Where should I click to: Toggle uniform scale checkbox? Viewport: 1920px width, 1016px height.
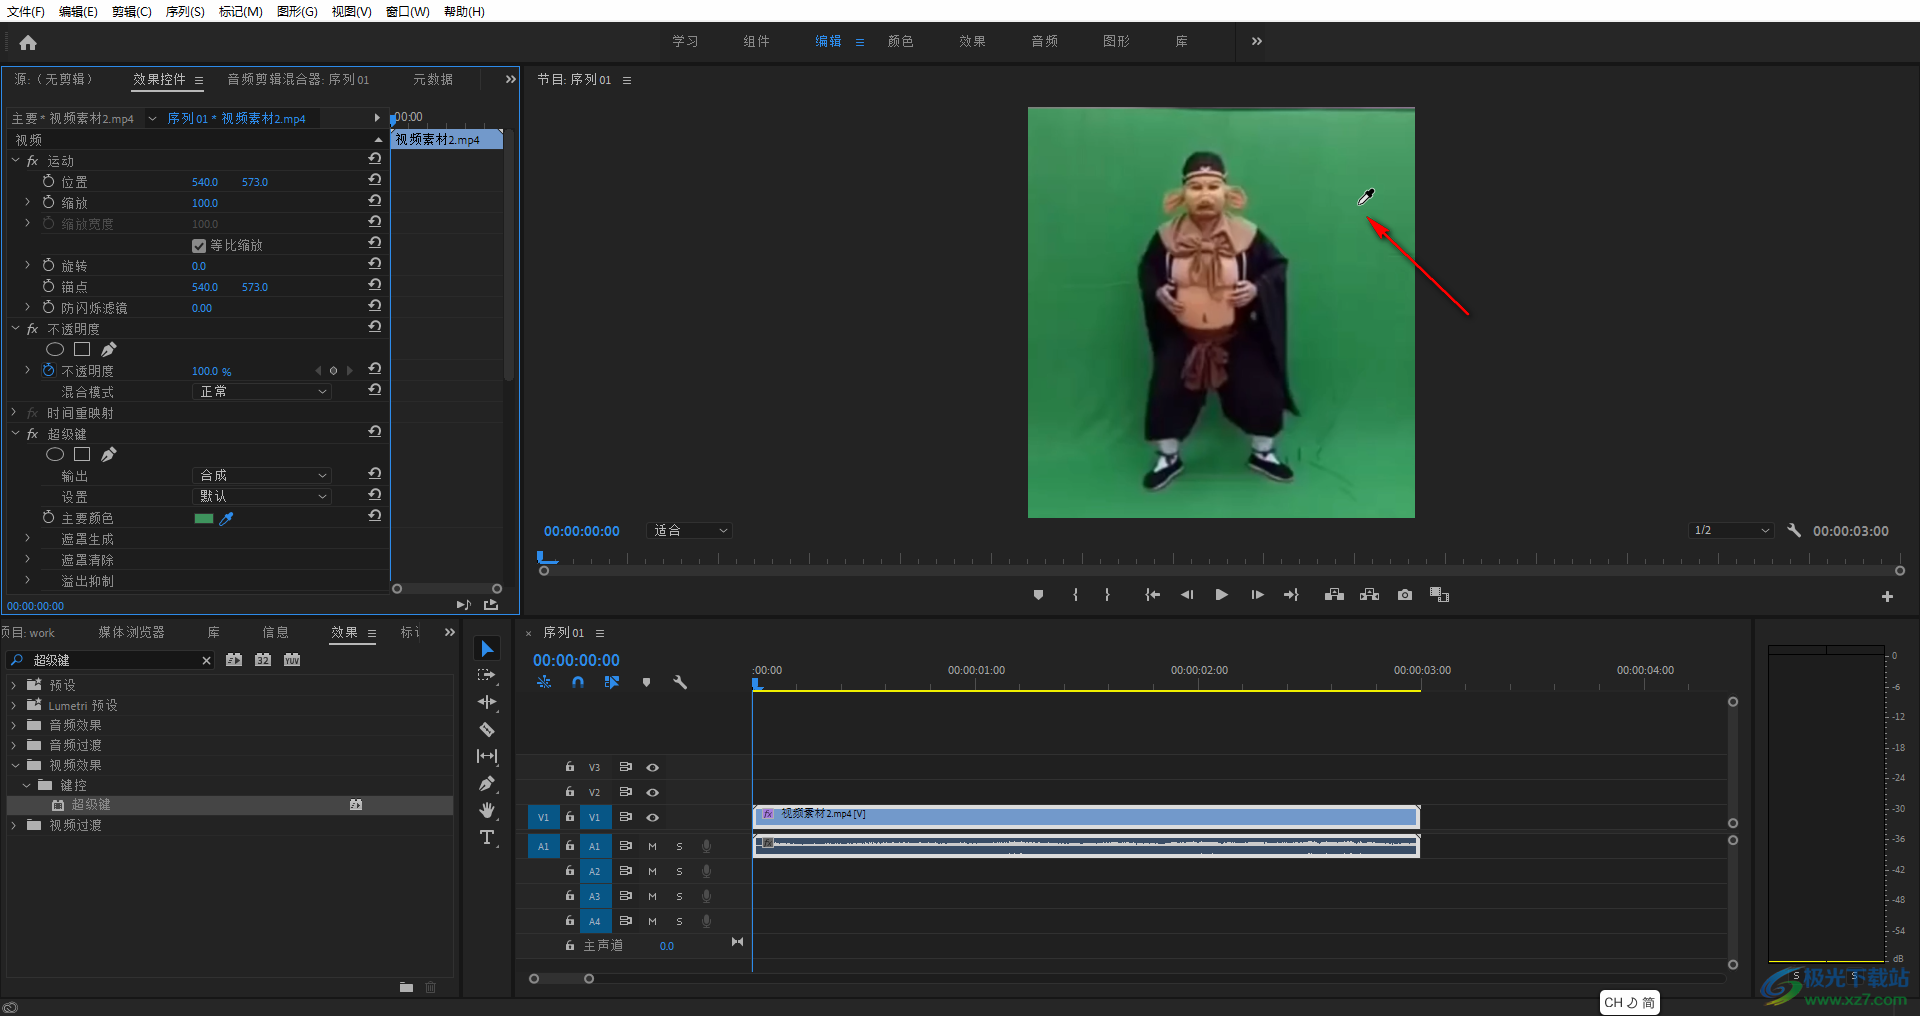(x=199, y=245)
